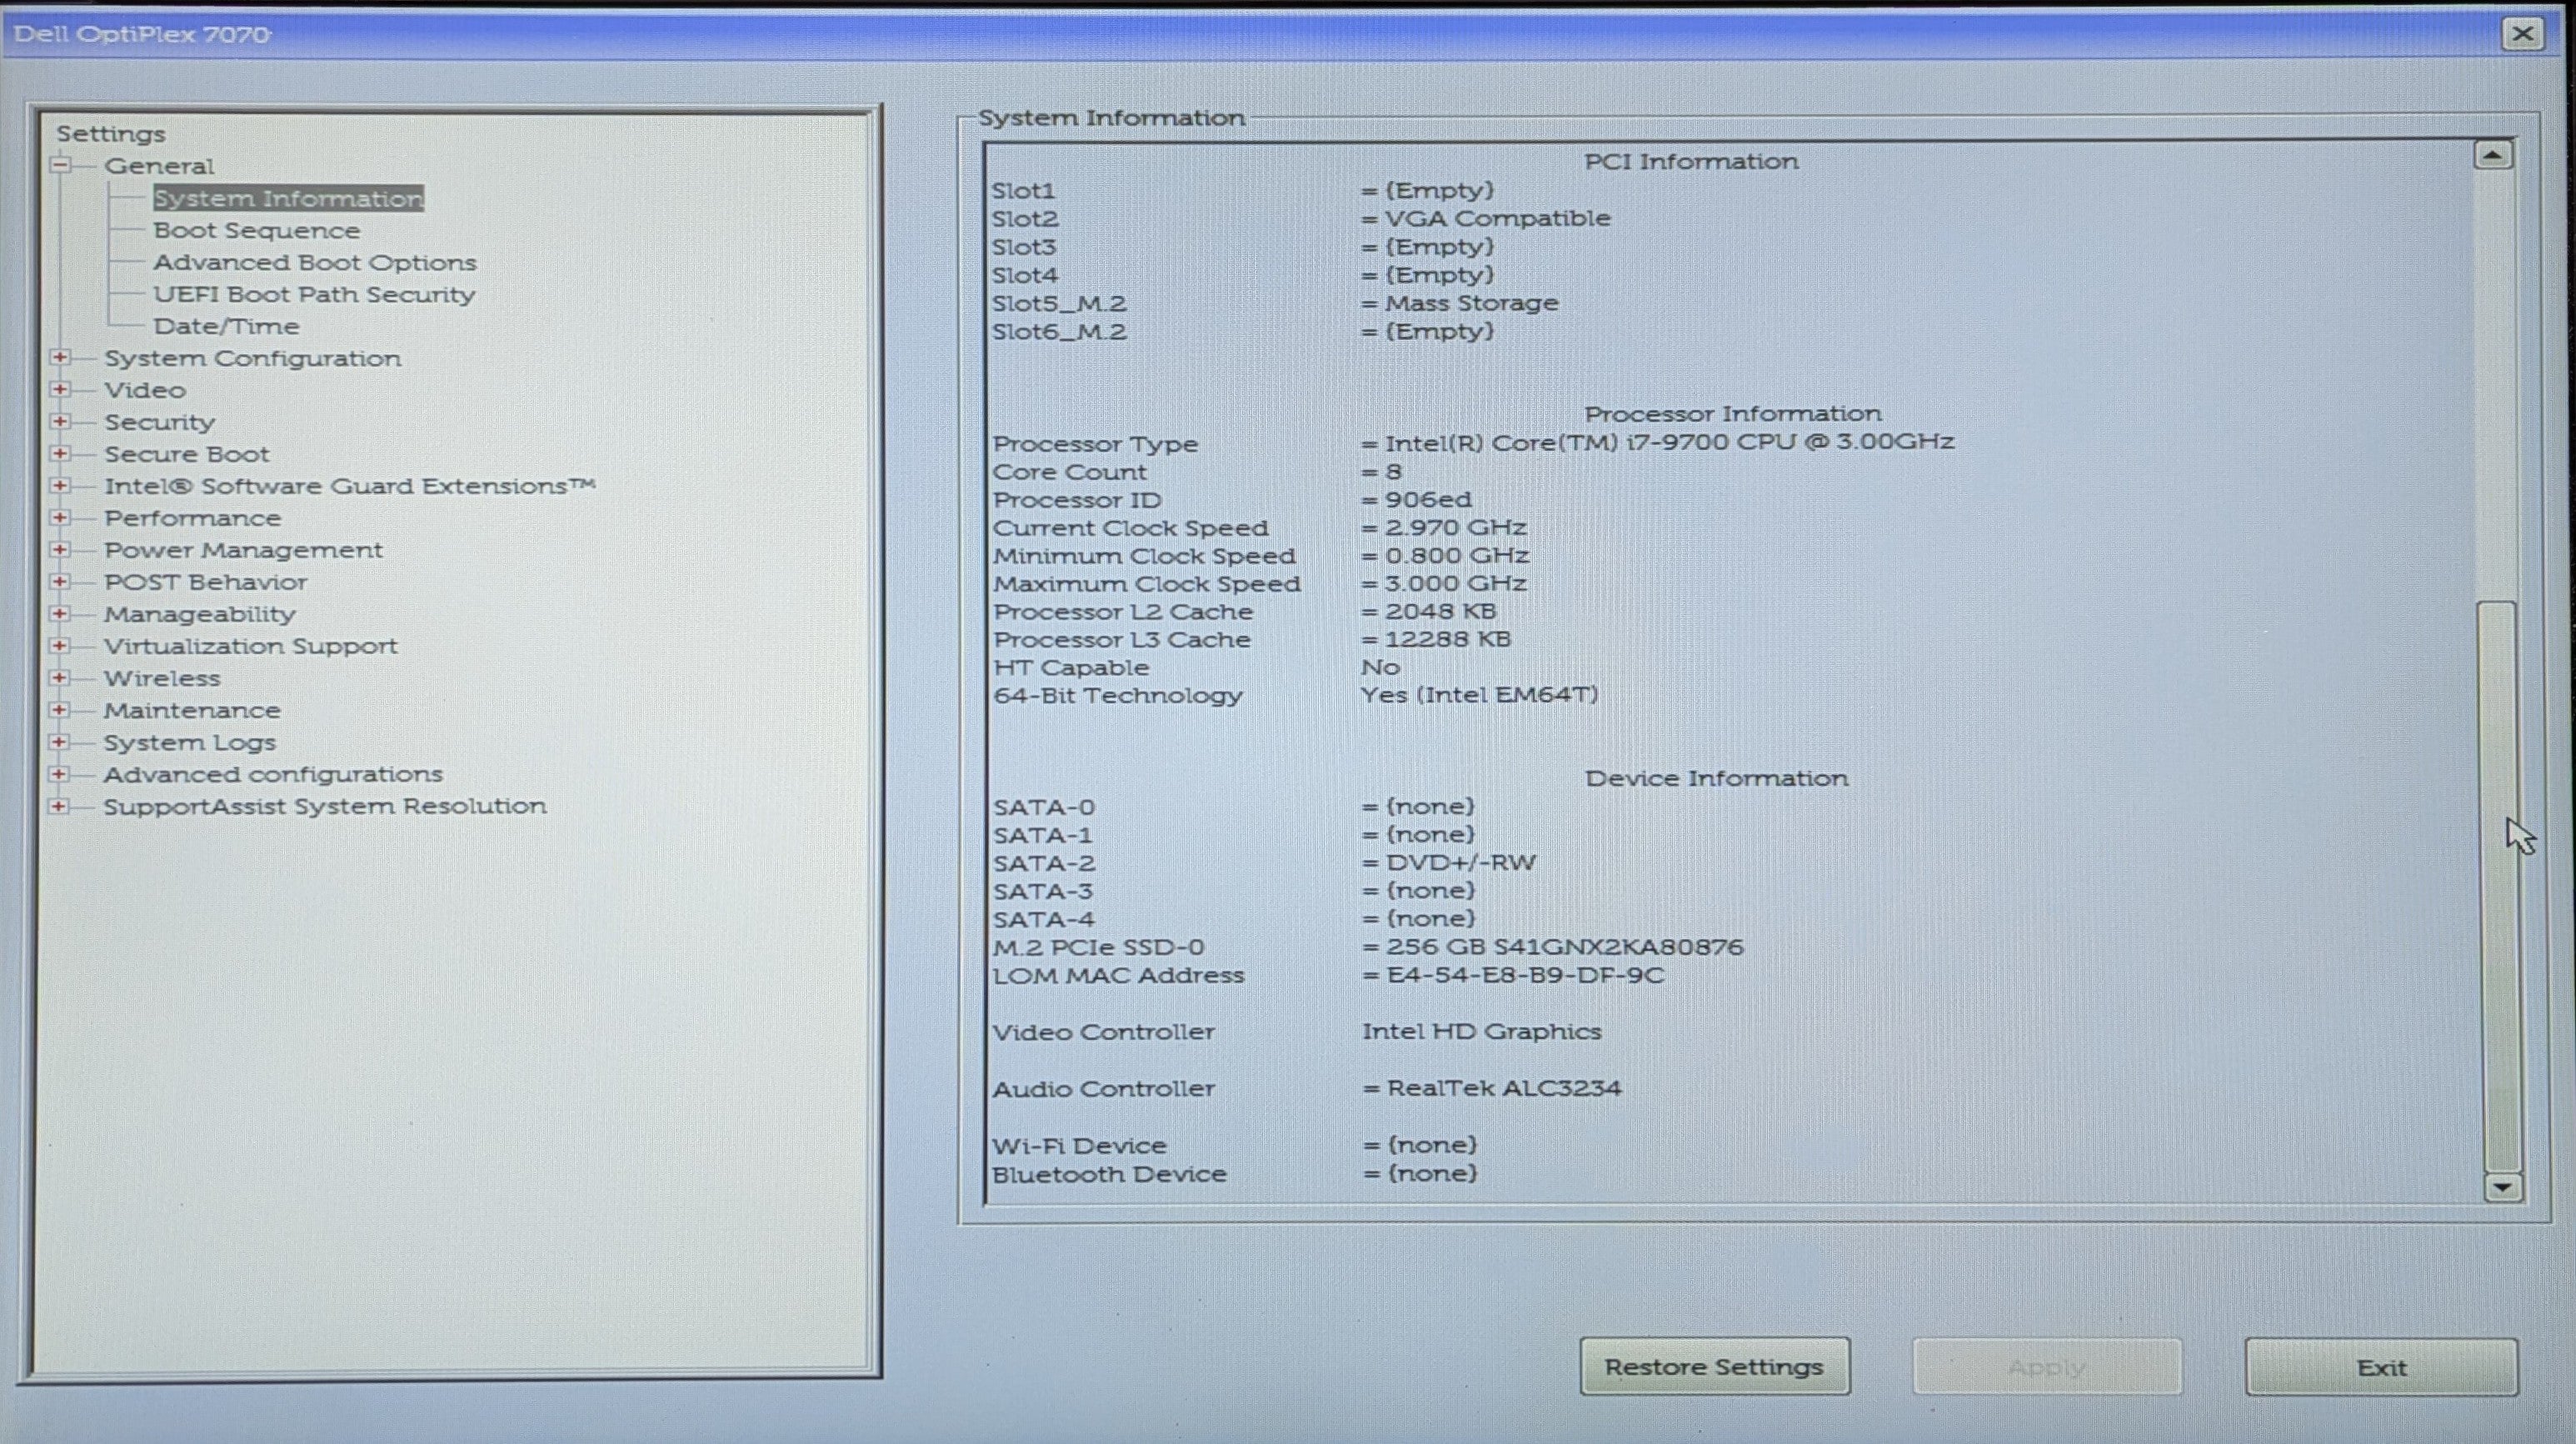This screenshot has height=1444, width=2576.
Task: Select the Video category label
Action: pyautogui.click(x=145, y=390)
